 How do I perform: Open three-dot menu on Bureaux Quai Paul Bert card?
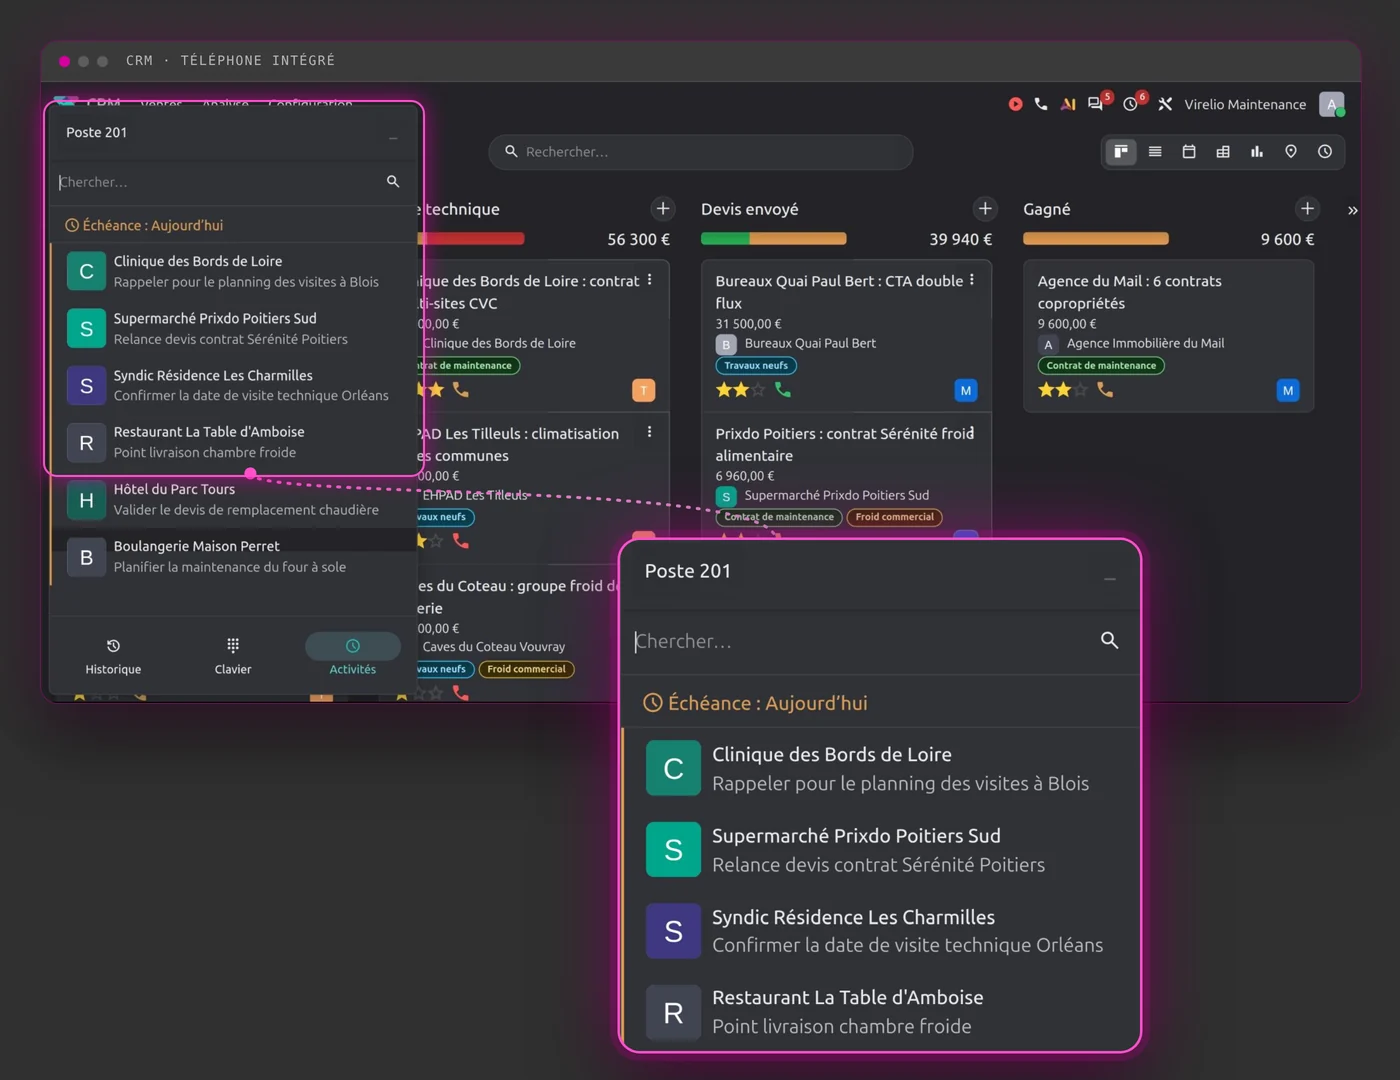(x=972, y=281)
